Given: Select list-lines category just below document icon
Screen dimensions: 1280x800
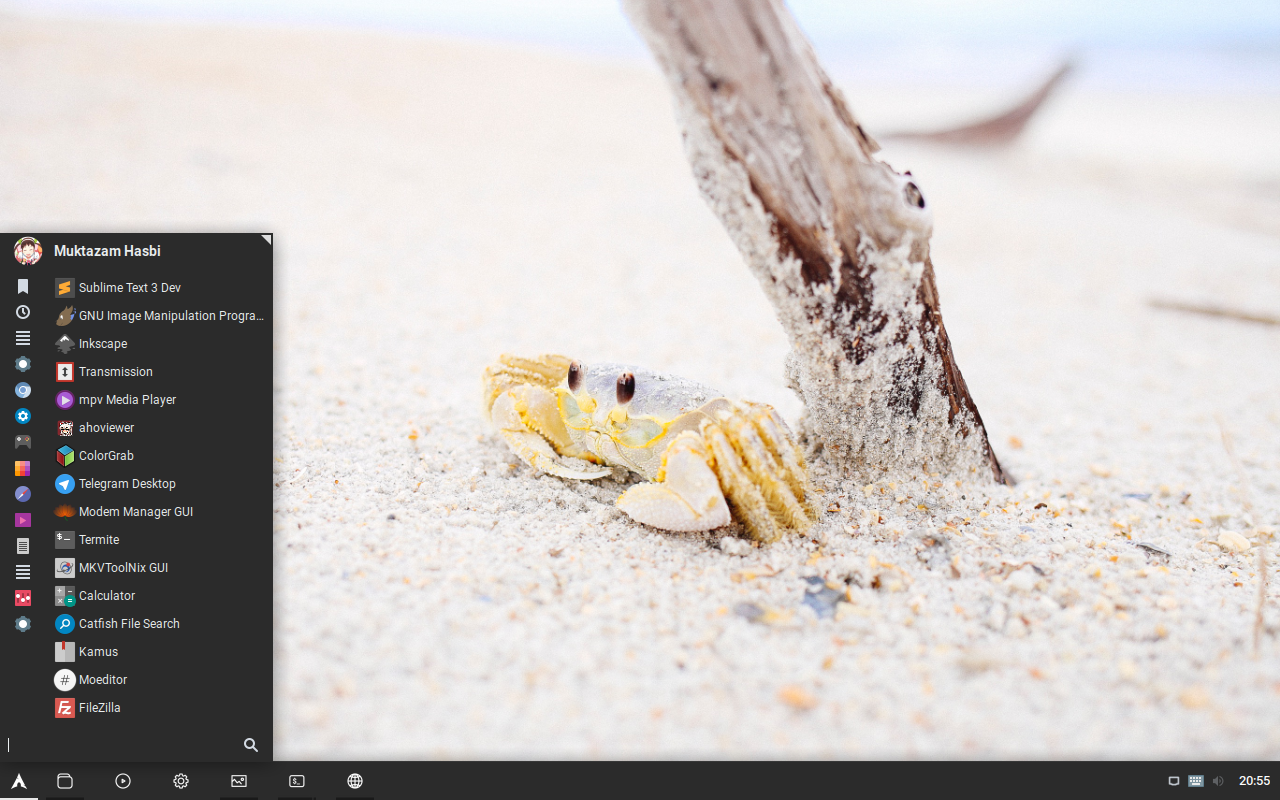Looking at the screenshot, I should (22, 572).
